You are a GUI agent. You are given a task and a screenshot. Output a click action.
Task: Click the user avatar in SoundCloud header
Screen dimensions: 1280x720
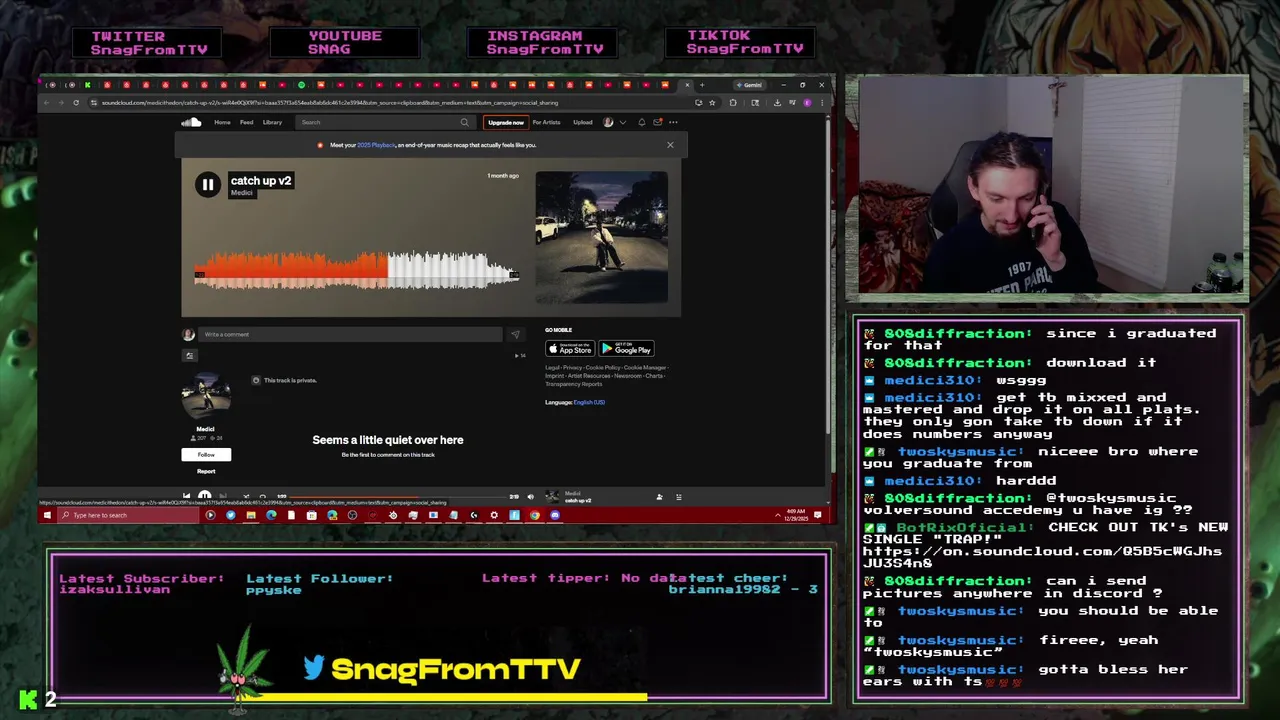(608, 122)
